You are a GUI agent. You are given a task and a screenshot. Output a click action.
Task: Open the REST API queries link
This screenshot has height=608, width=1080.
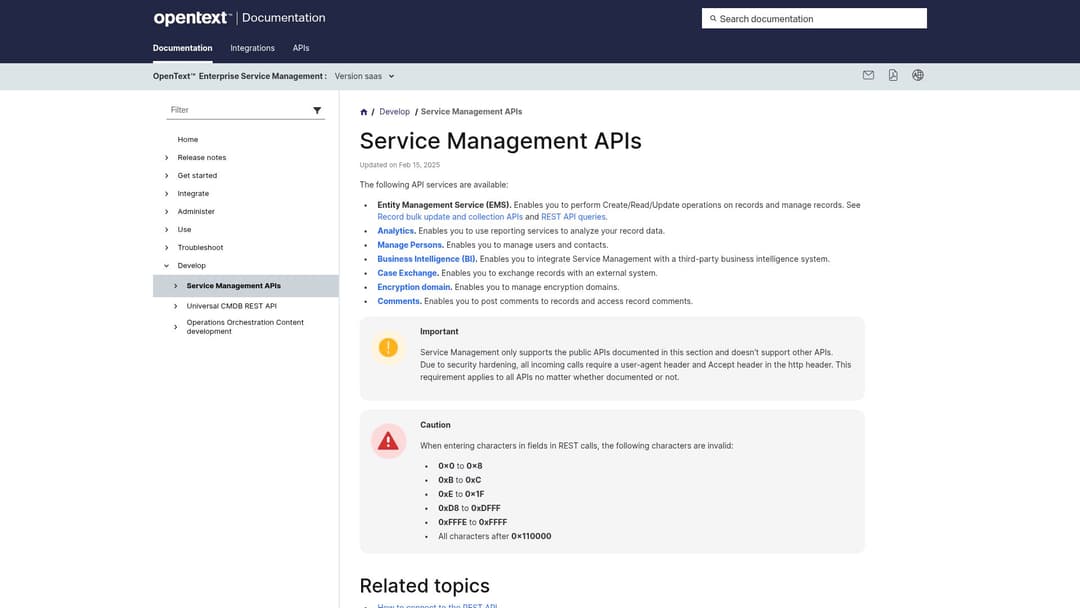coord(574,217)
